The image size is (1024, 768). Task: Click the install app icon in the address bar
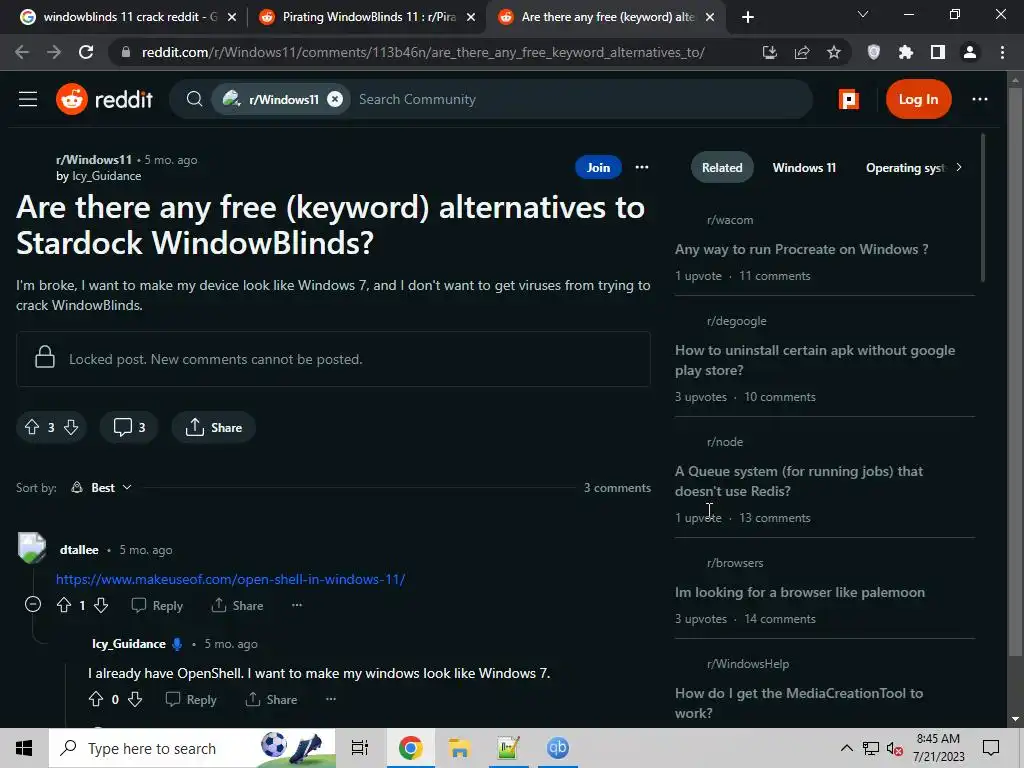pyautogui.click(x=769, y=52)
